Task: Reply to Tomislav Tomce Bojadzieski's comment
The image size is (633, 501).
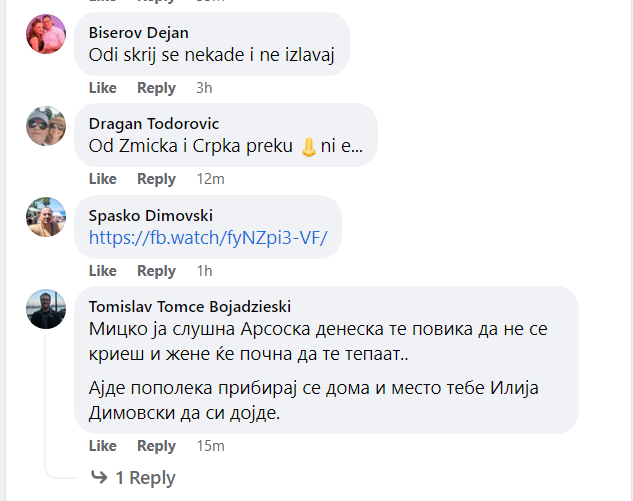Action: click(x=156, y=446)
